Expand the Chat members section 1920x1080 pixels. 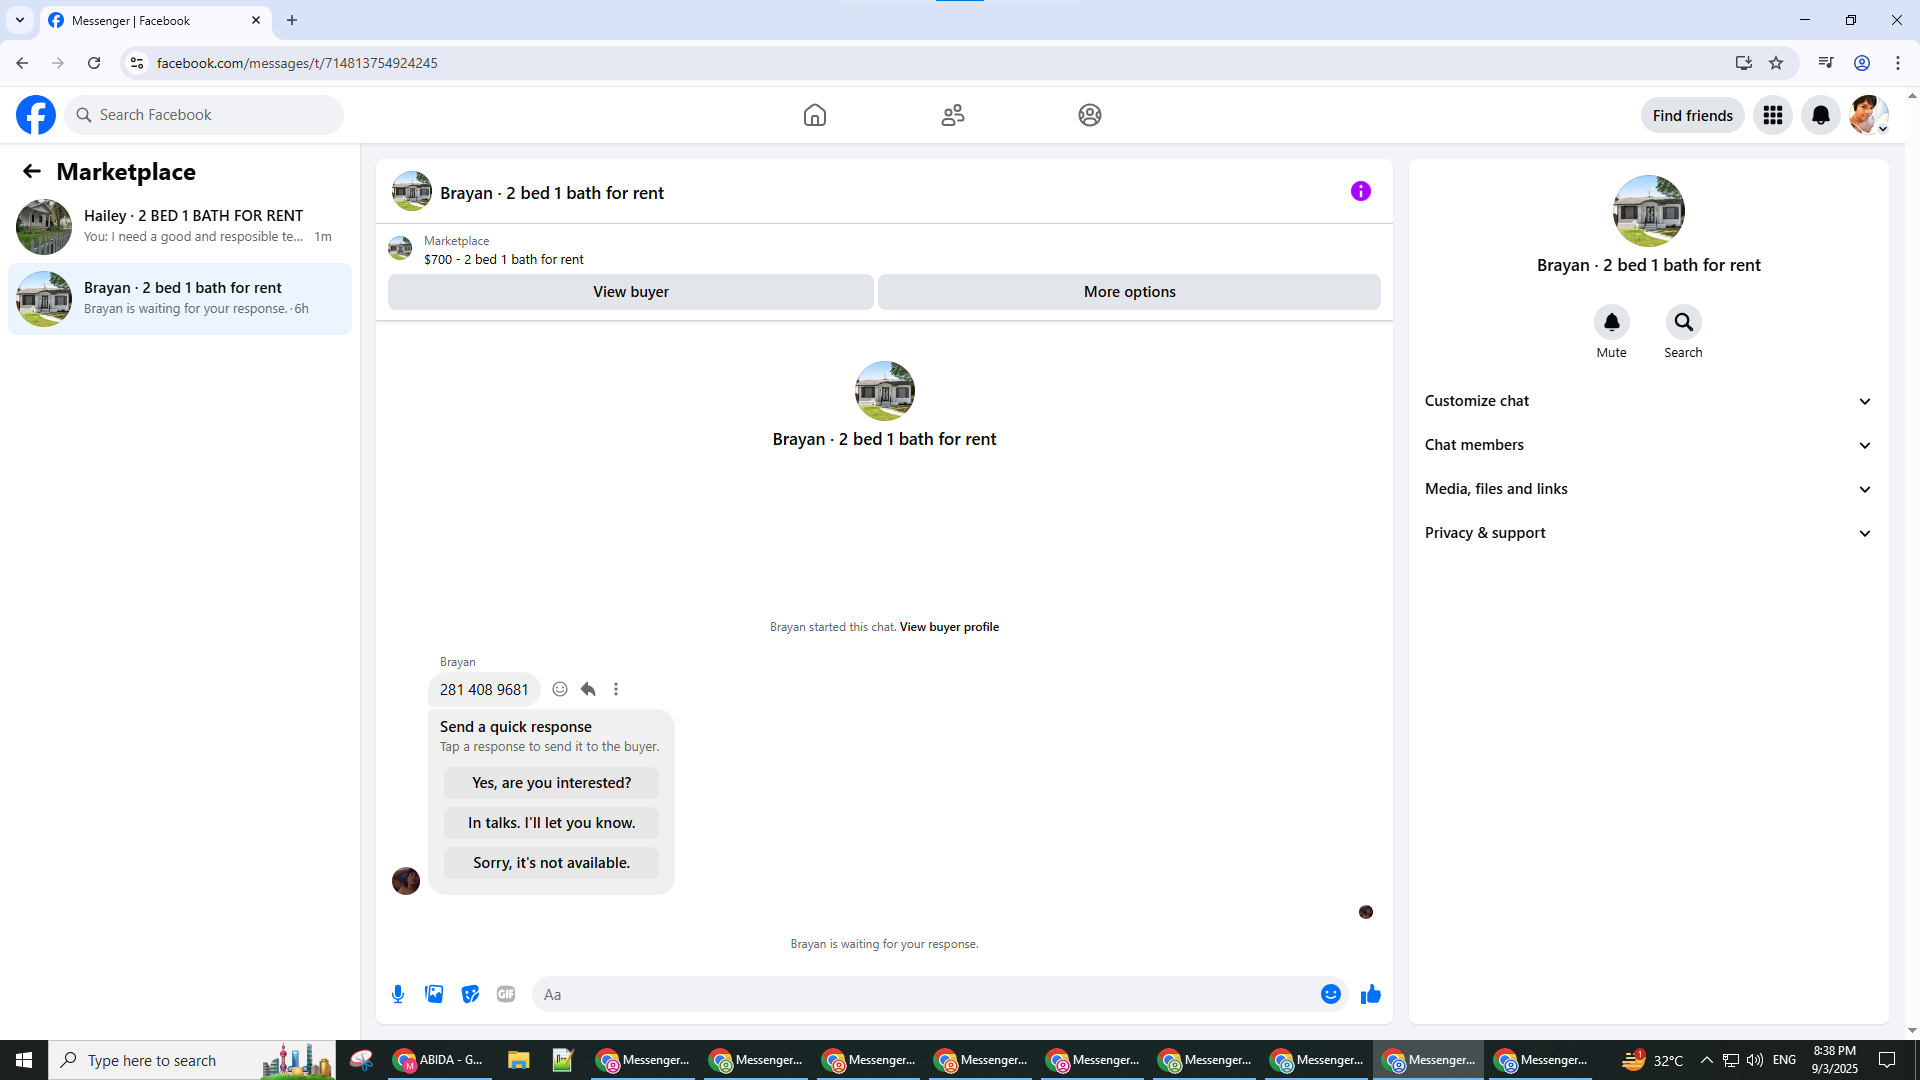1649,445
